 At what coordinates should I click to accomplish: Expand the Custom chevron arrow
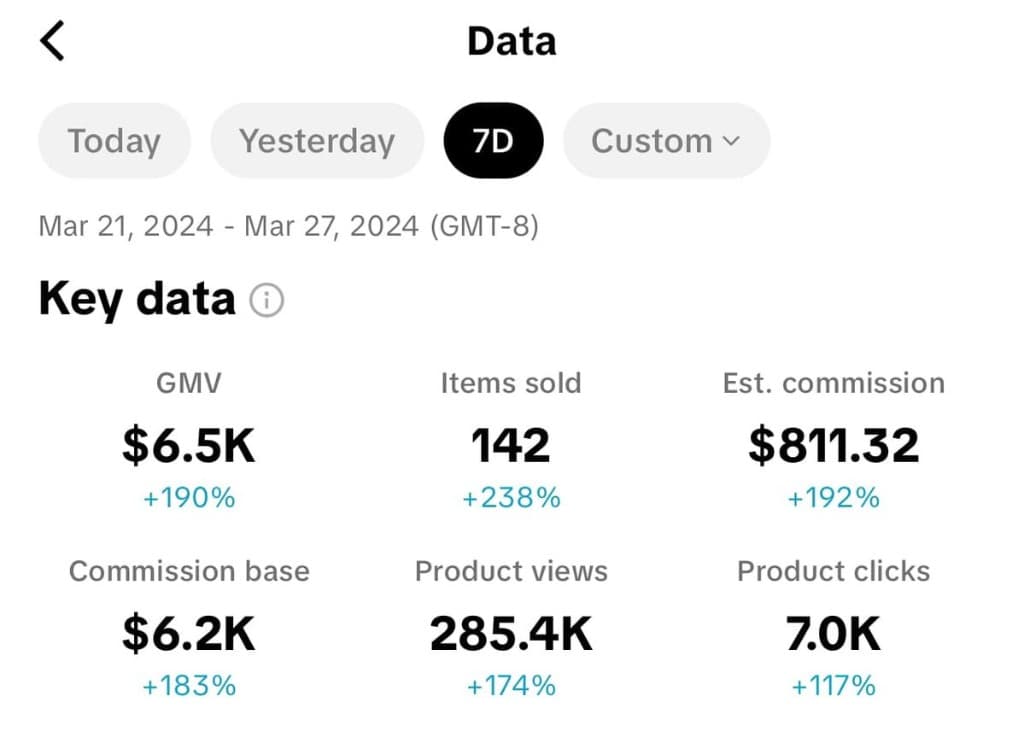pos(729,141)
